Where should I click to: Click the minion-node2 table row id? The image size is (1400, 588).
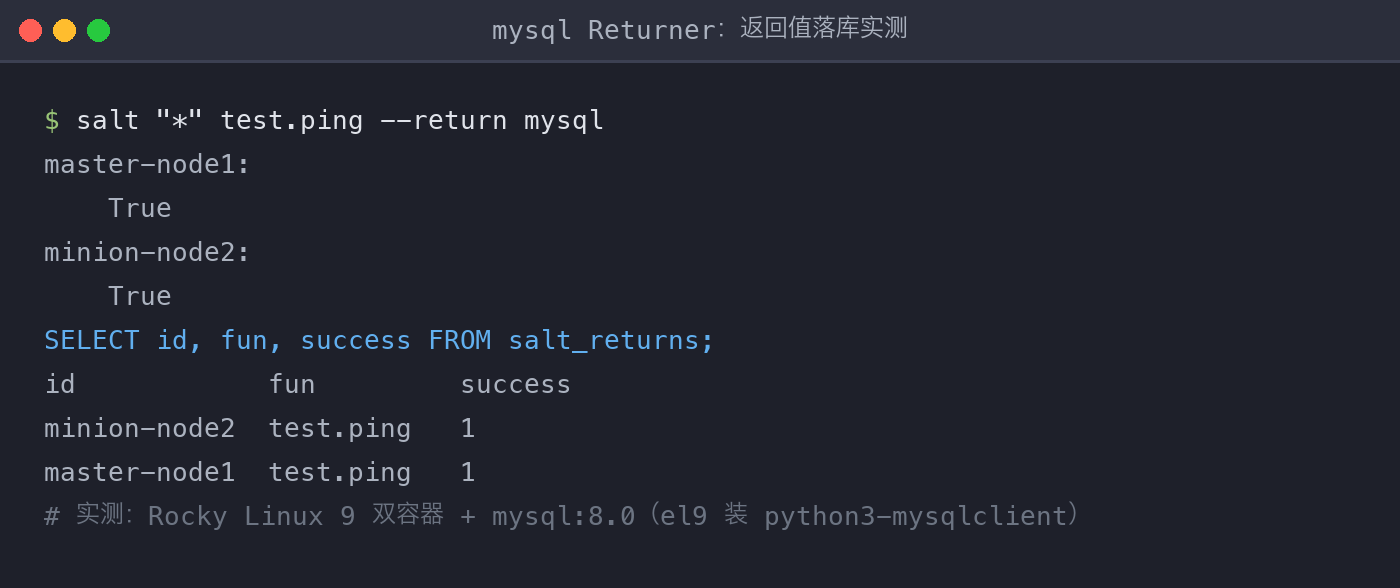point(140,428)
